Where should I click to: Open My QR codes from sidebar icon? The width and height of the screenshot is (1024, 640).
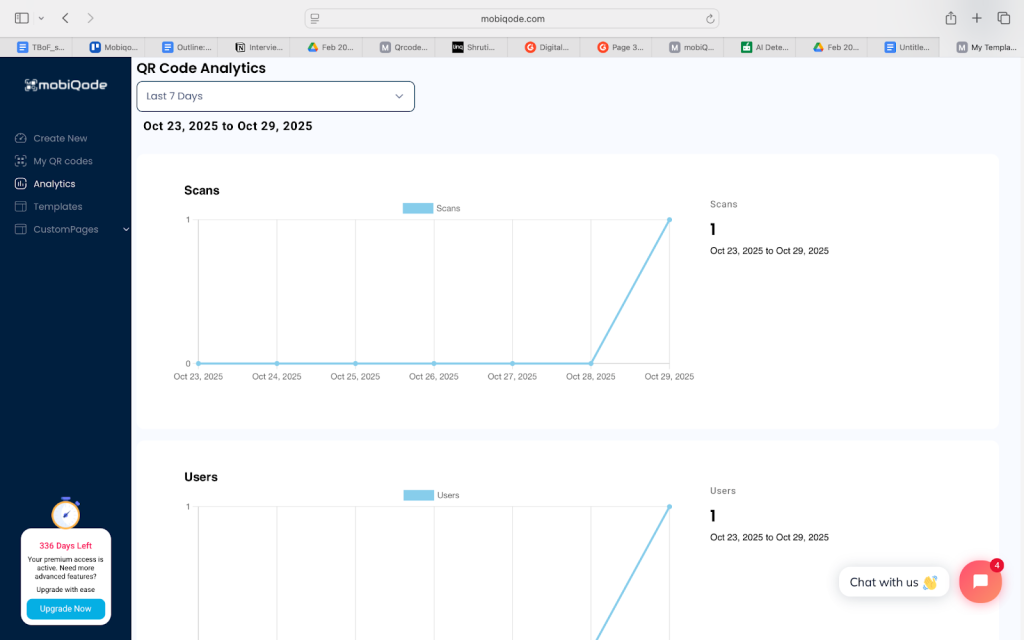coord(21,161)
